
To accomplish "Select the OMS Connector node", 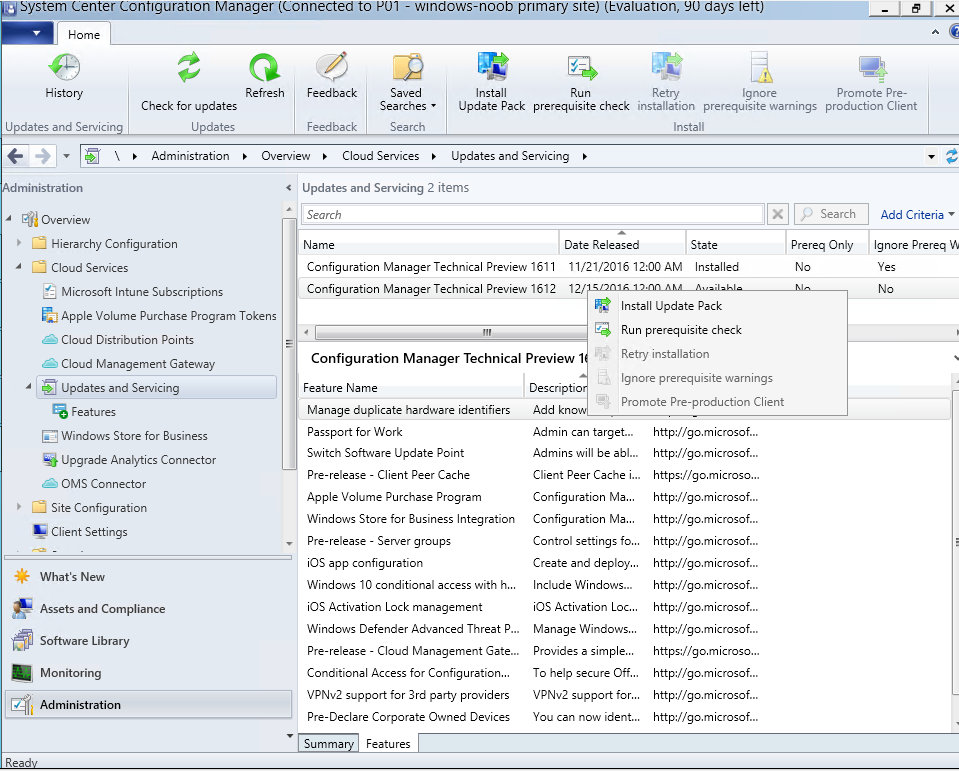I will 103,484.
